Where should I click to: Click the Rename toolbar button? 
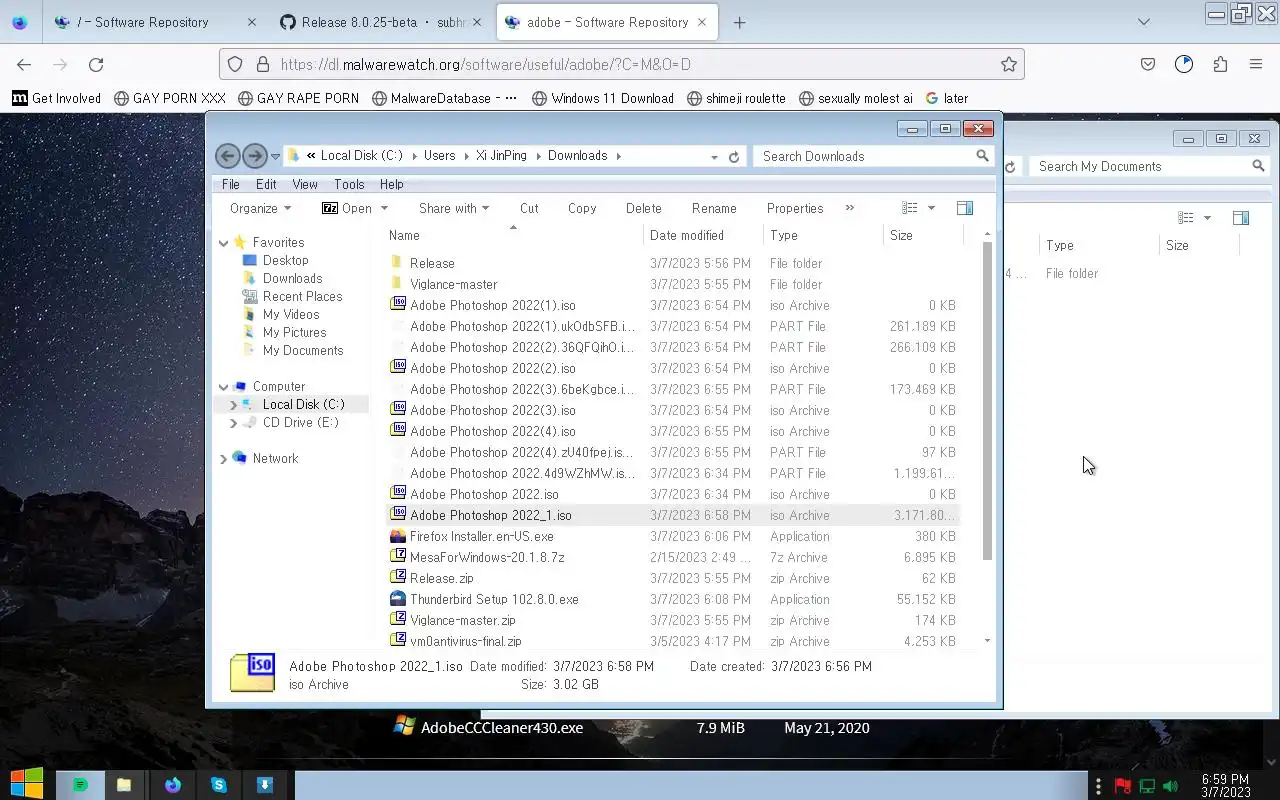(x=714, y=208)
